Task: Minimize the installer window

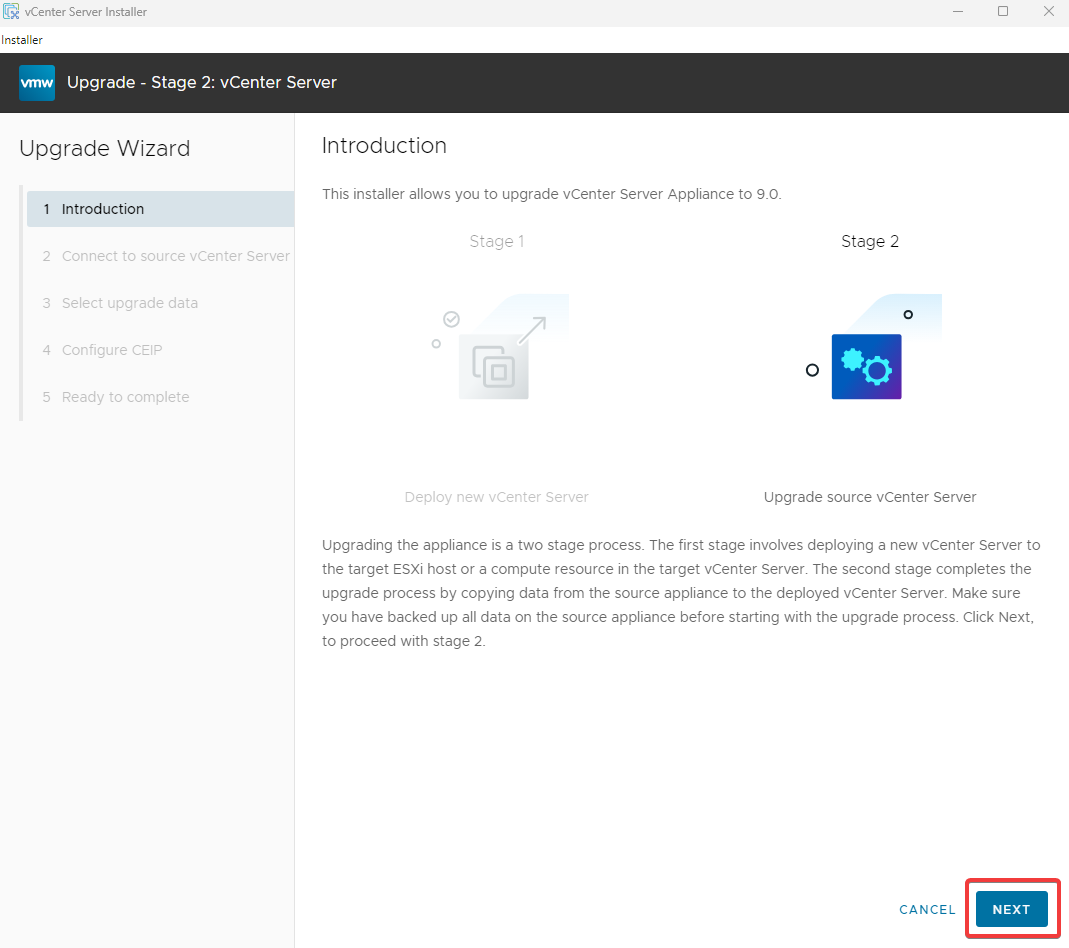Action: (x=958, y=12)
